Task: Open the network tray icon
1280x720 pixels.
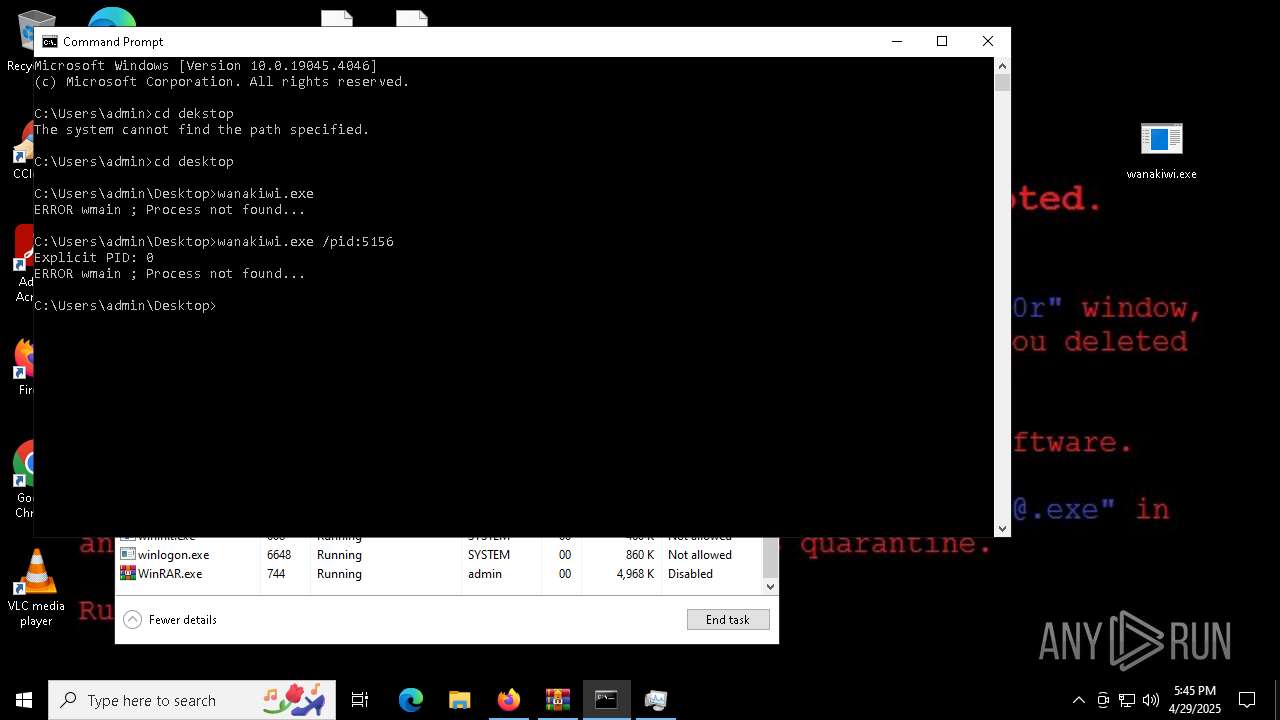Action: tap(1127, 700)
